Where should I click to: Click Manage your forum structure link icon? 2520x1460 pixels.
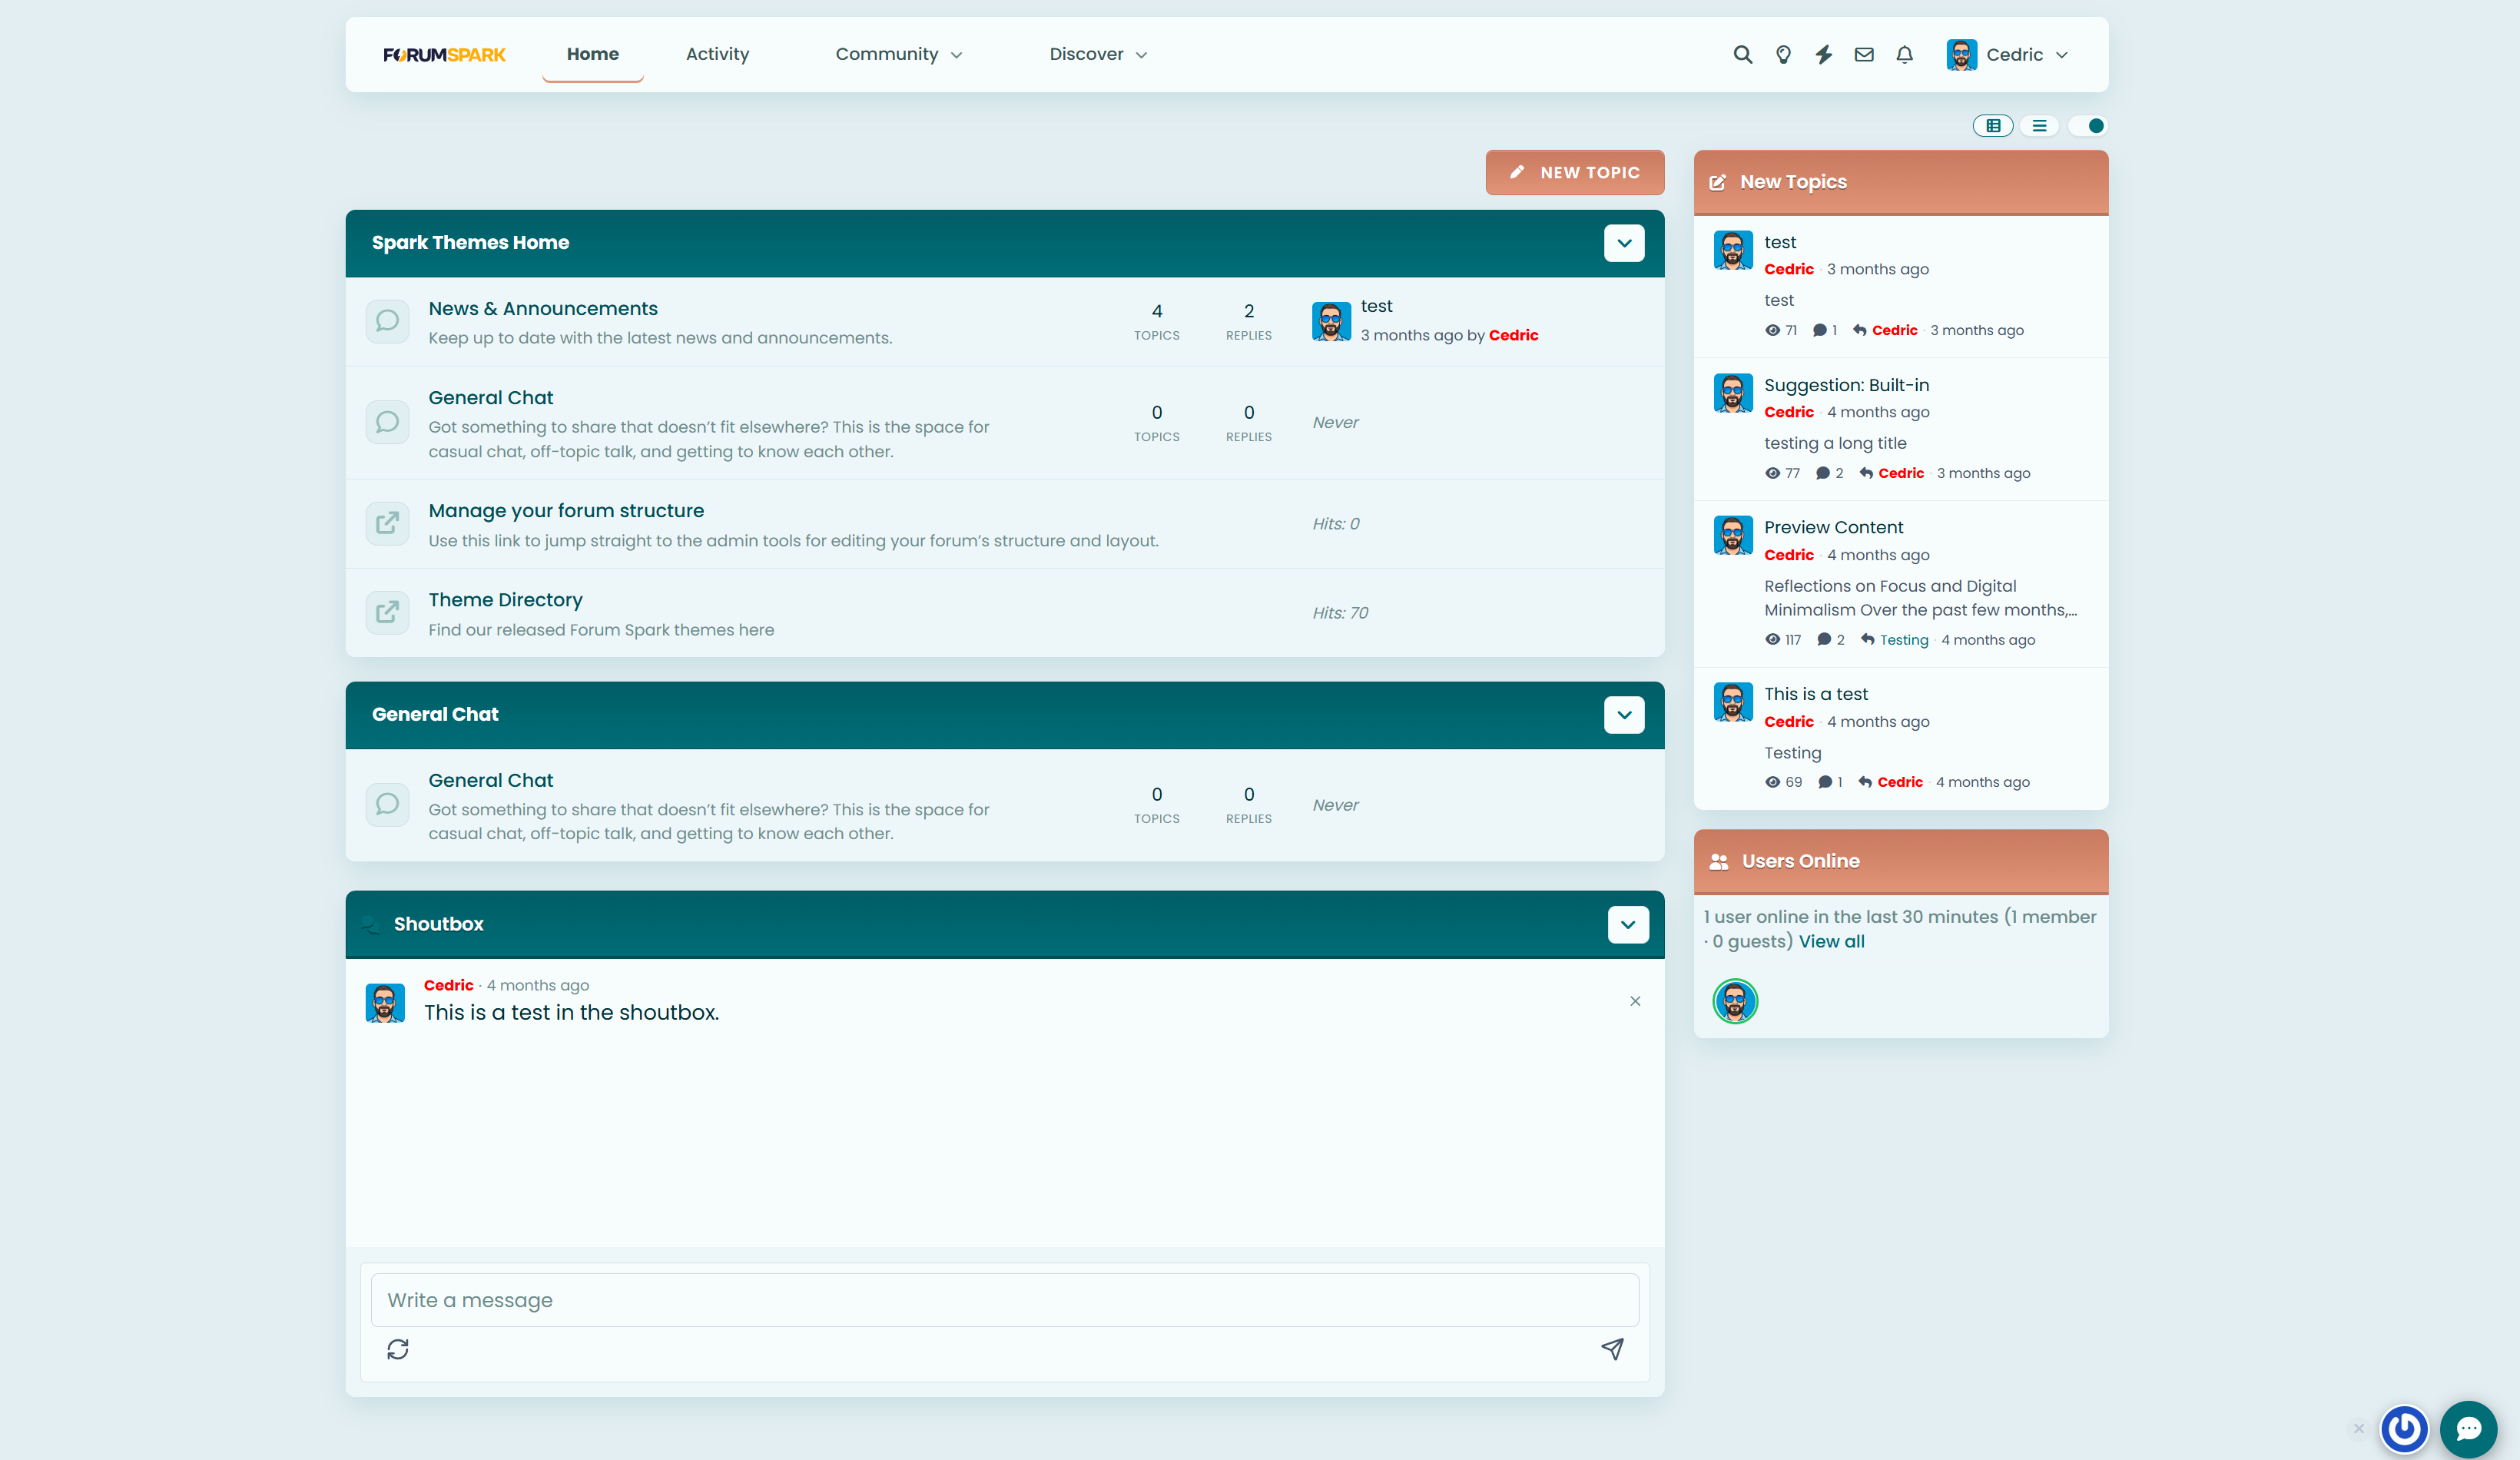click(387, 523)
